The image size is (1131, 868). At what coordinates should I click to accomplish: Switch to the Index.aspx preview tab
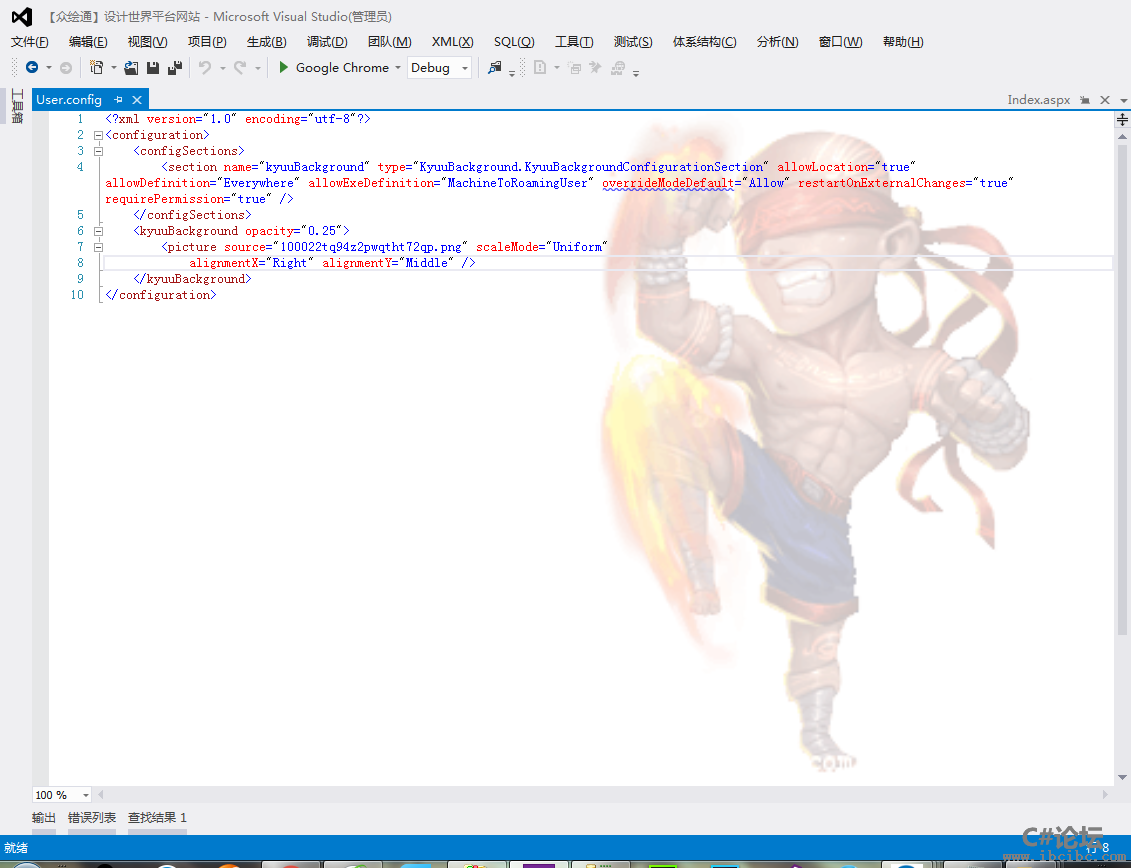click(x=1039, y=100)
